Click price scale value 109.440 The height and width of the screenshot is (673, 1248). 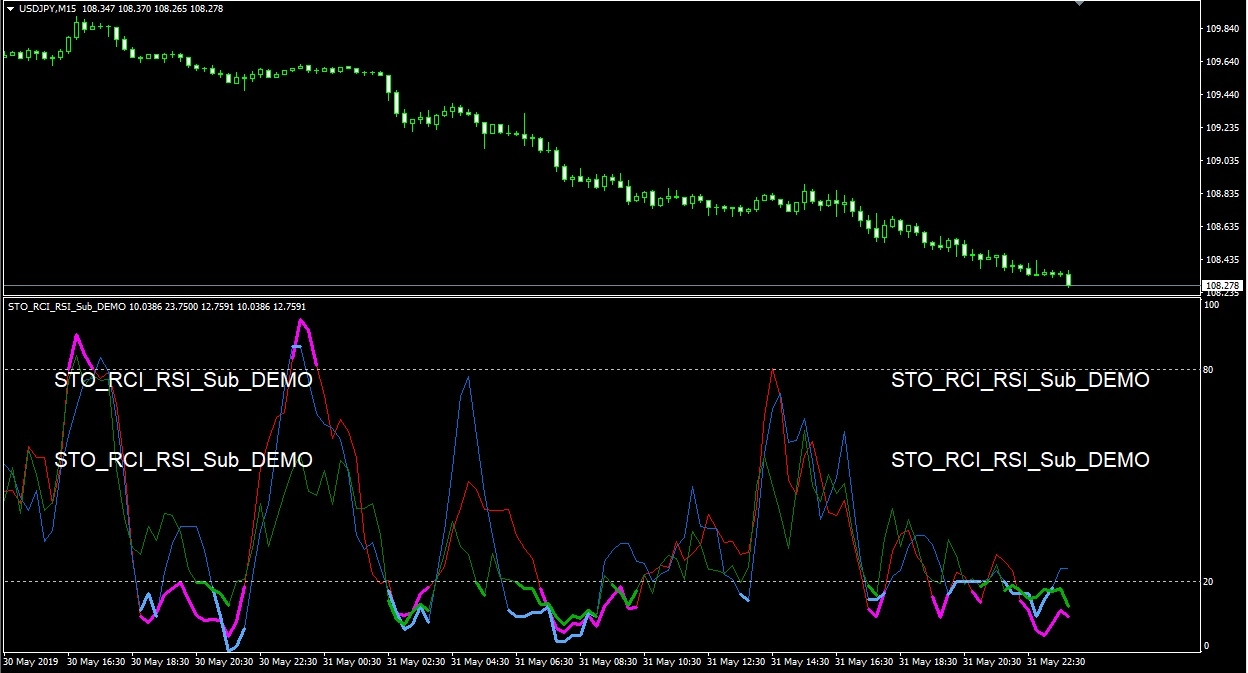1224,95
